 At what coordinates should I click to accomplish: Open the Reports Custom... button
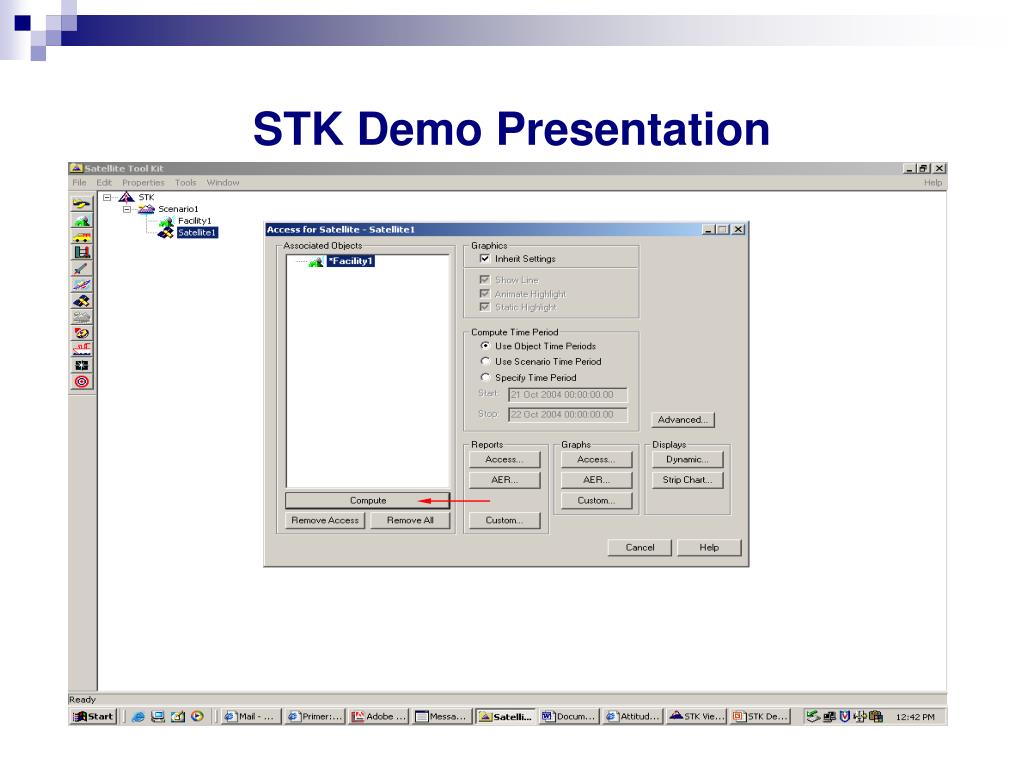(x=504, y=520)
